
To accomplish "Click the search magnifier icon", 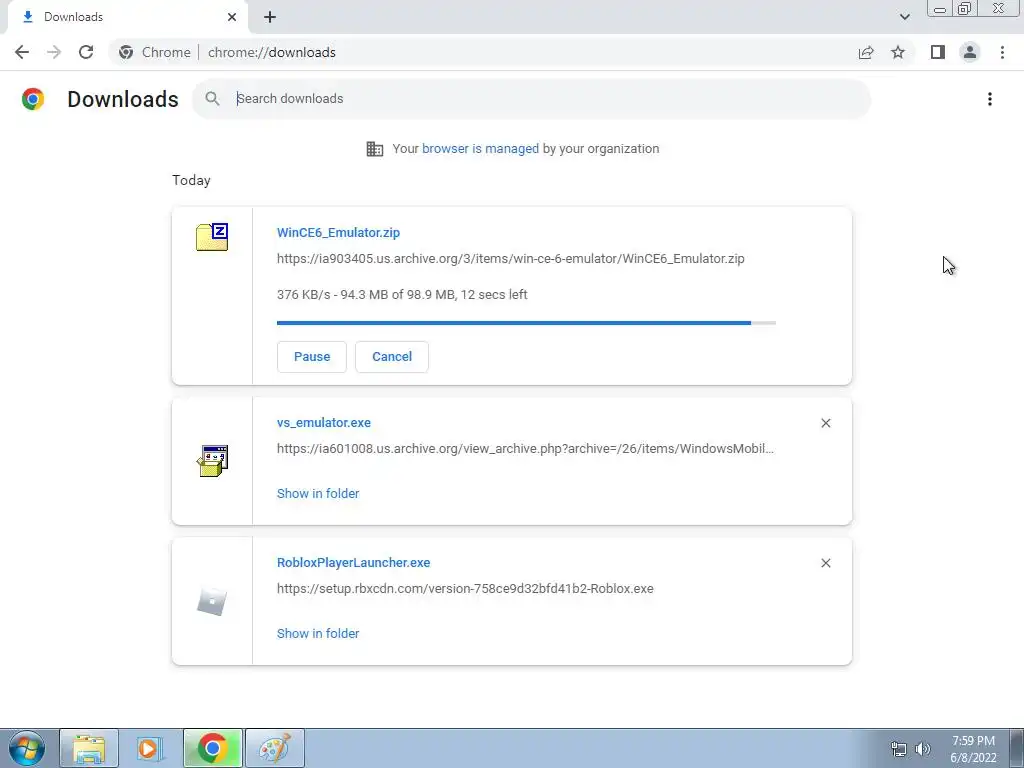I will pos(212,99).
